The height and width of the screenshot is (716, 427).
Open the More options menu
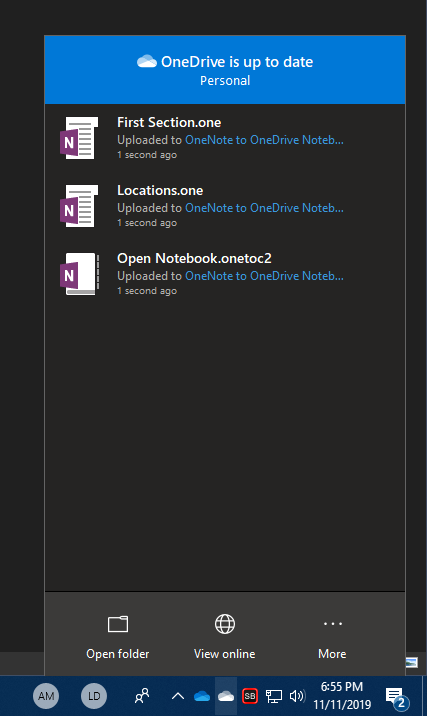pyautogui.click(x=332, y=636)
